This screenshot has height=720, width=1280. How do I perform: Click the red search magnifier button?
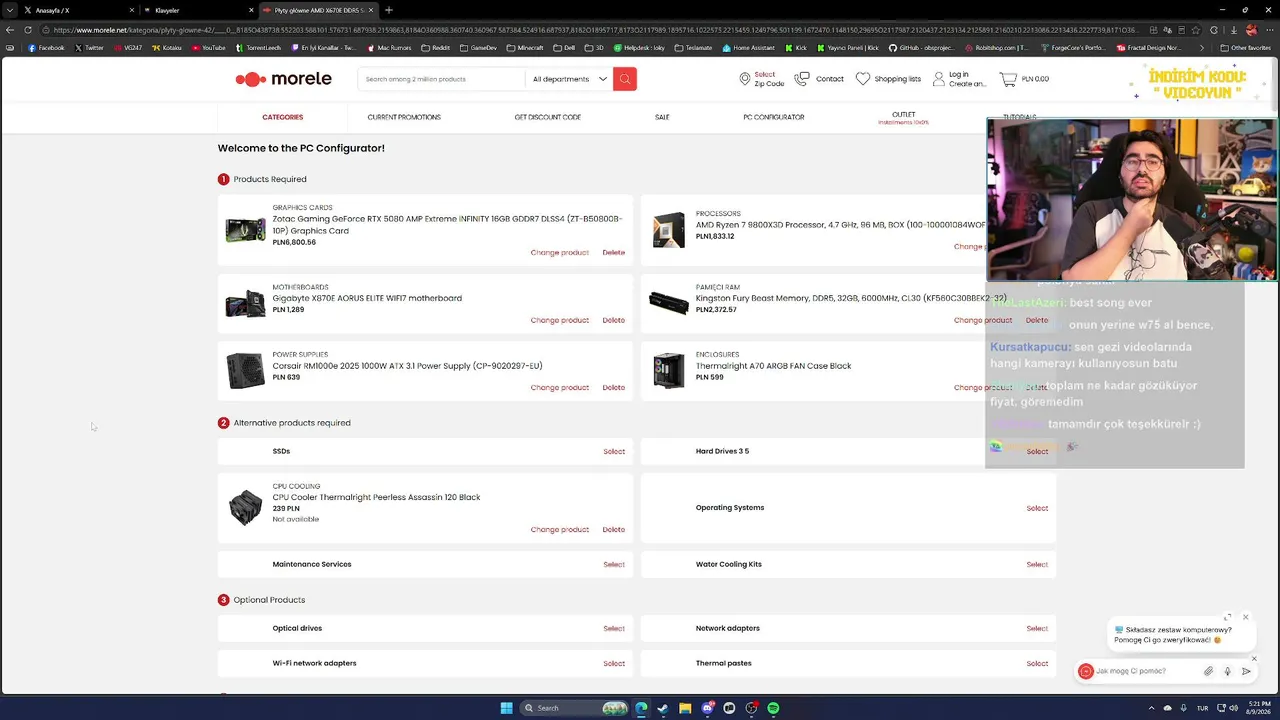click(625, 79)
